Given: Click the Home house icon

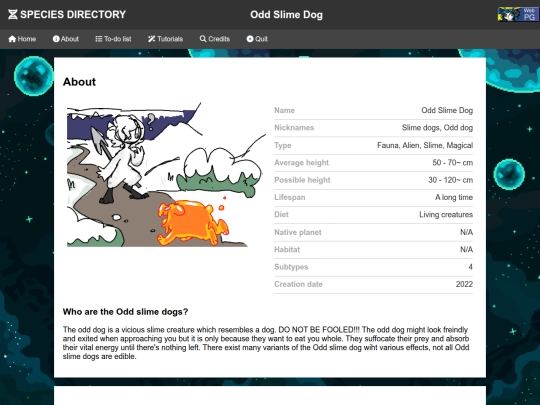Looking at the screenshot, I should 12,39.
